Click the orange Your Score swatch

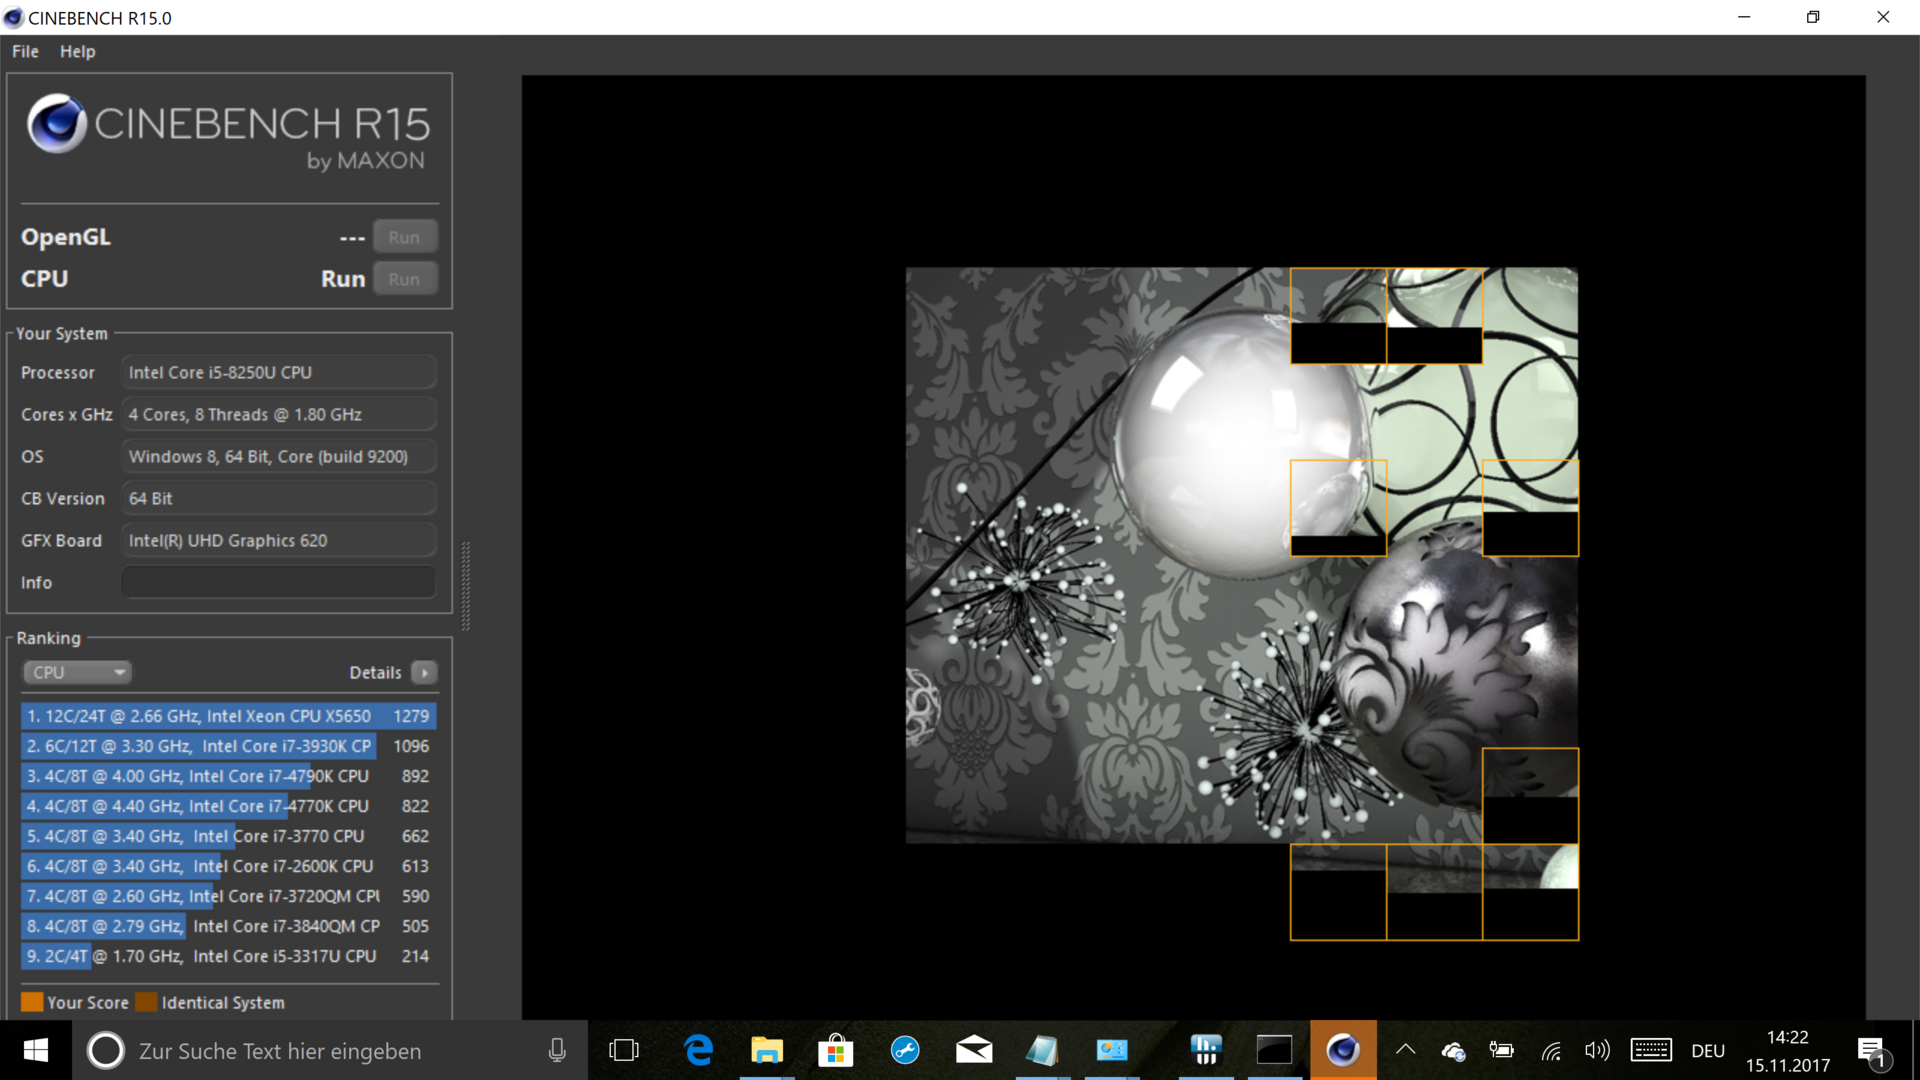pyautogui.click(x=32, y=1002)
